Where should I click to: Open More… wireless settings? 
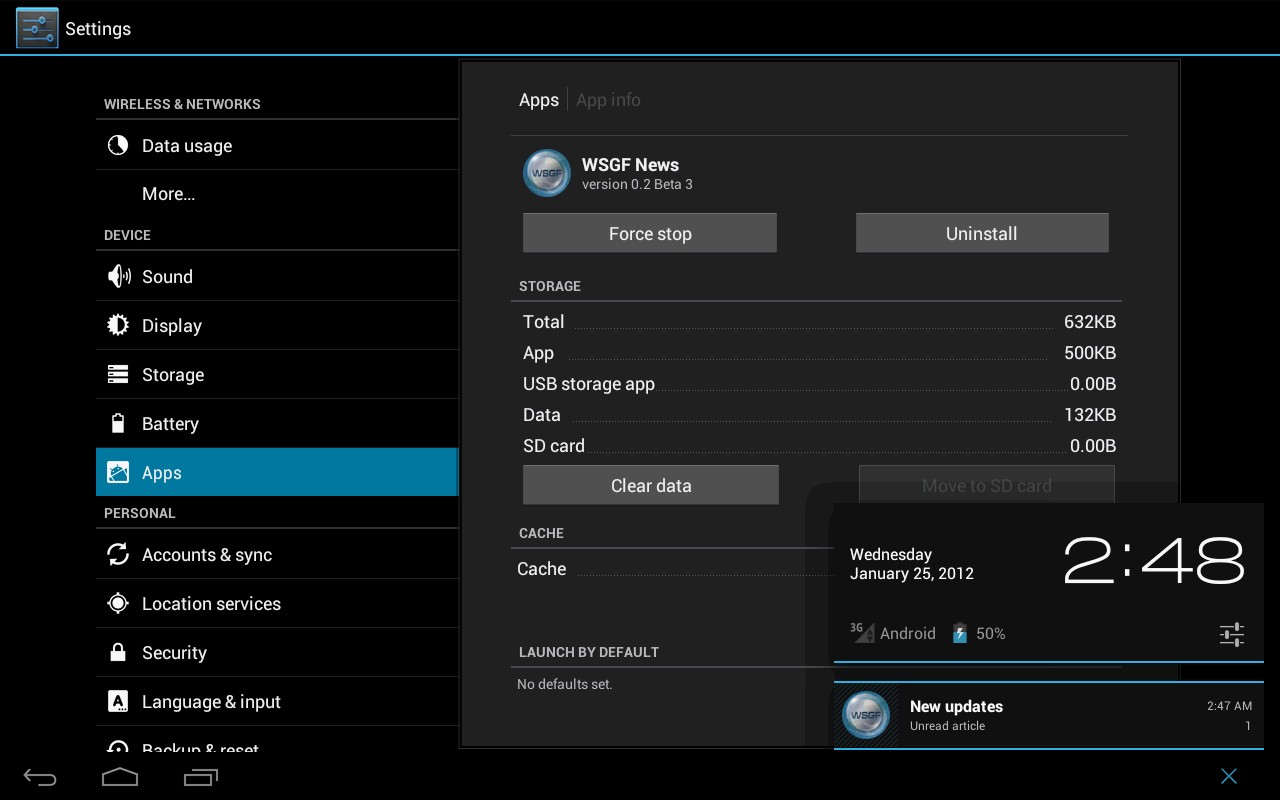point(277,194)
